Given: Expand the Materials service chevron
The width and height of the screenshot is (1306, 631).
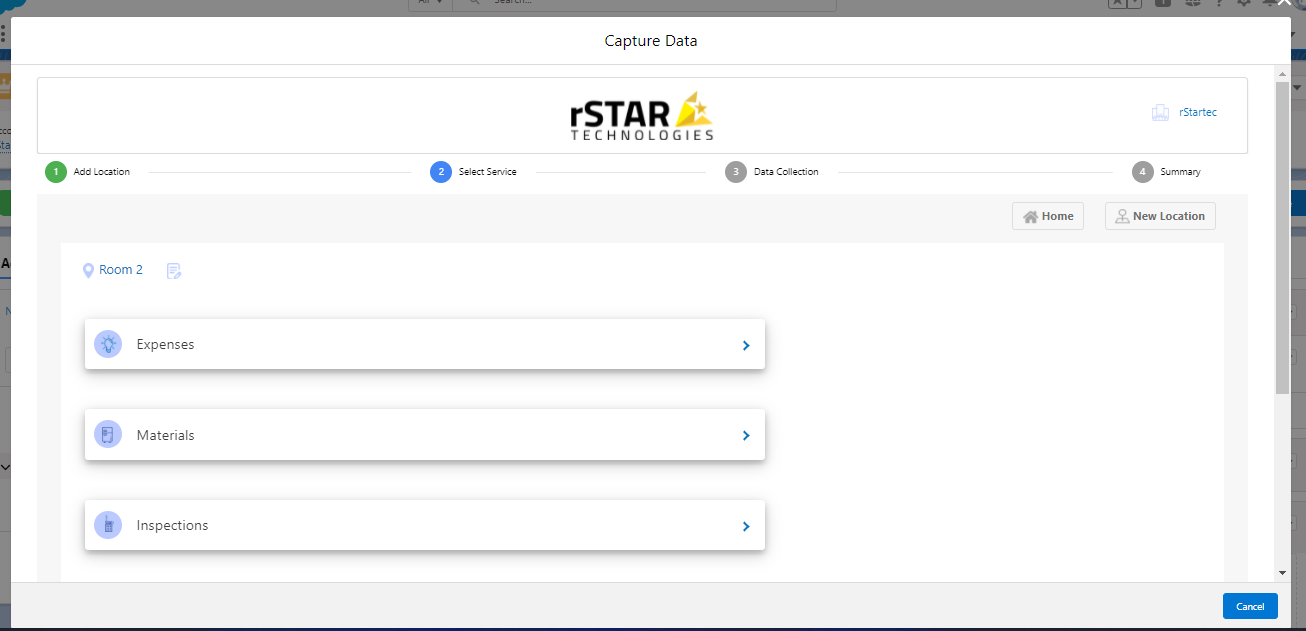Looking at the screenshot, I should coord(745,435).
